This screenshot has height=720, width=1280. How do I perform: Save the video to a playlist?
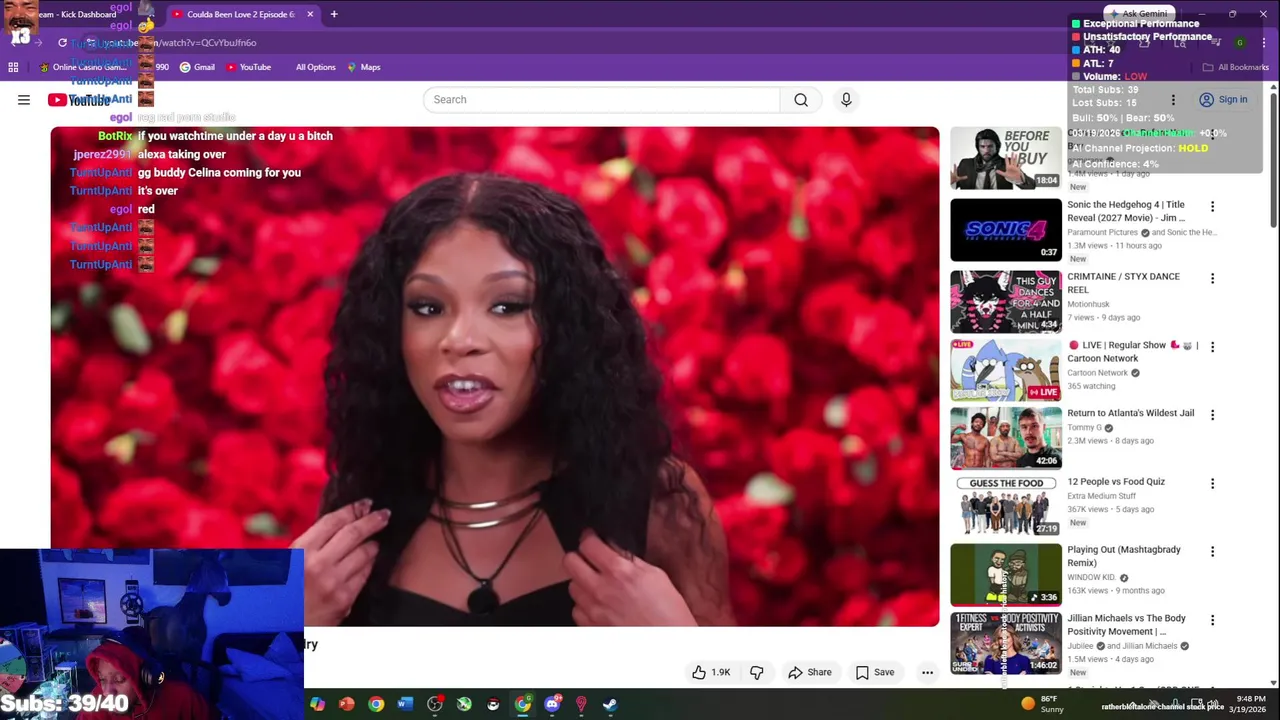point(875,672)
